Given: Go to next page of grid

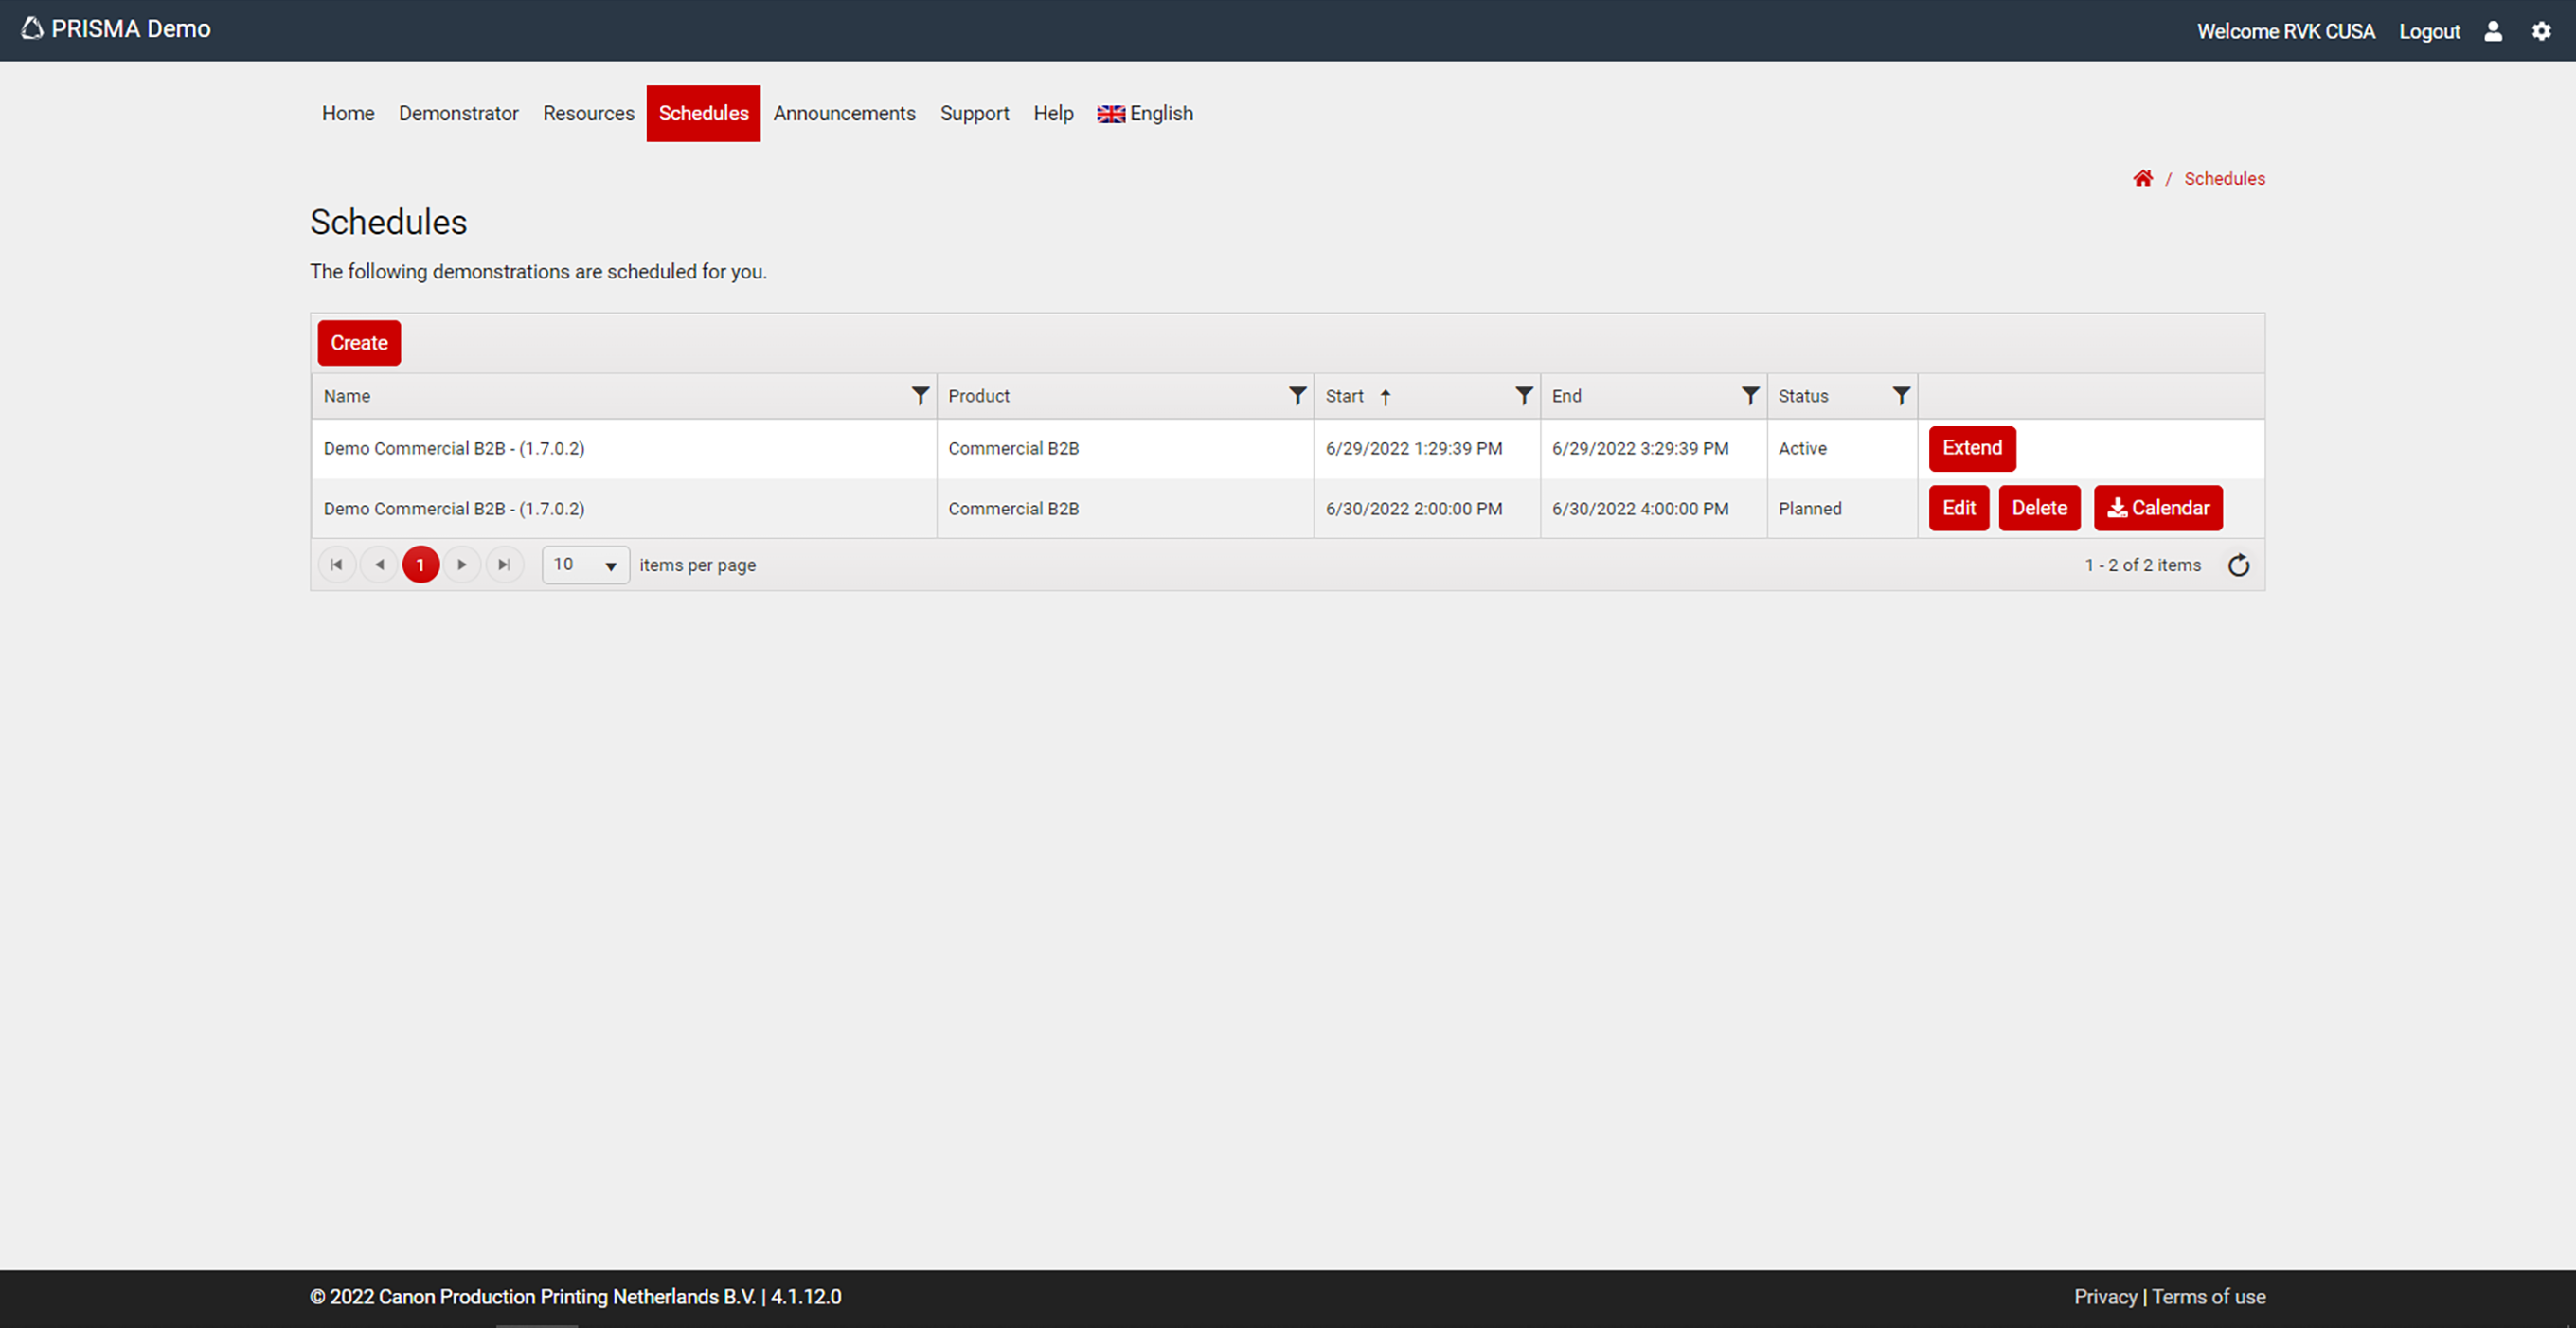Looking at the screenshot, I should coord(462,565).
